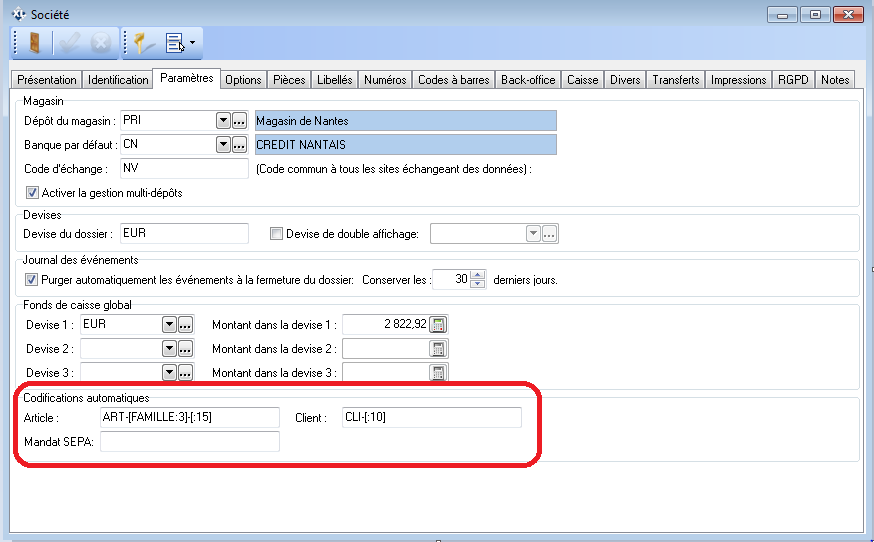Go to the RGPD tab
This screenshot has height=542, width=874.
click(794, 80)
